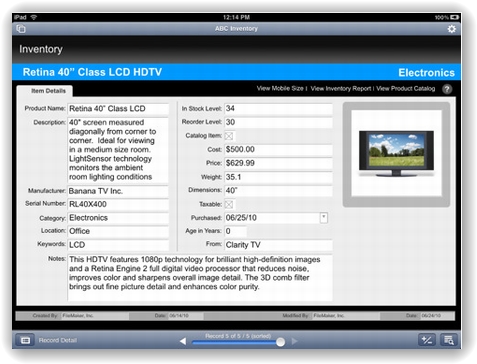The image size is (477, 364).
Task: Select the Item Details tab
Action: tap(48, 91)
